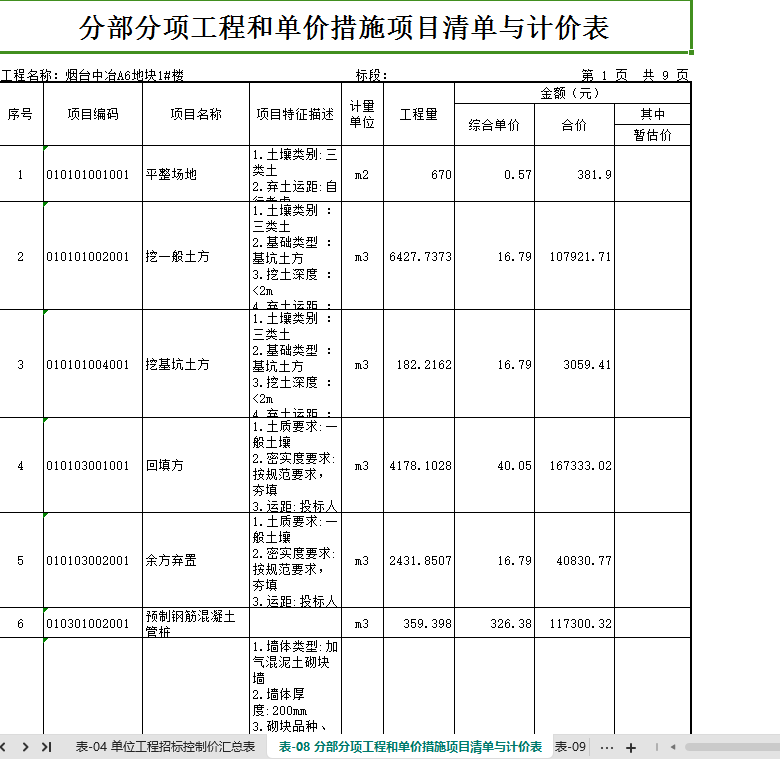This screenshot has height=759, width=780.
Task: Select total price 3059.41
Action: (575, 364)
